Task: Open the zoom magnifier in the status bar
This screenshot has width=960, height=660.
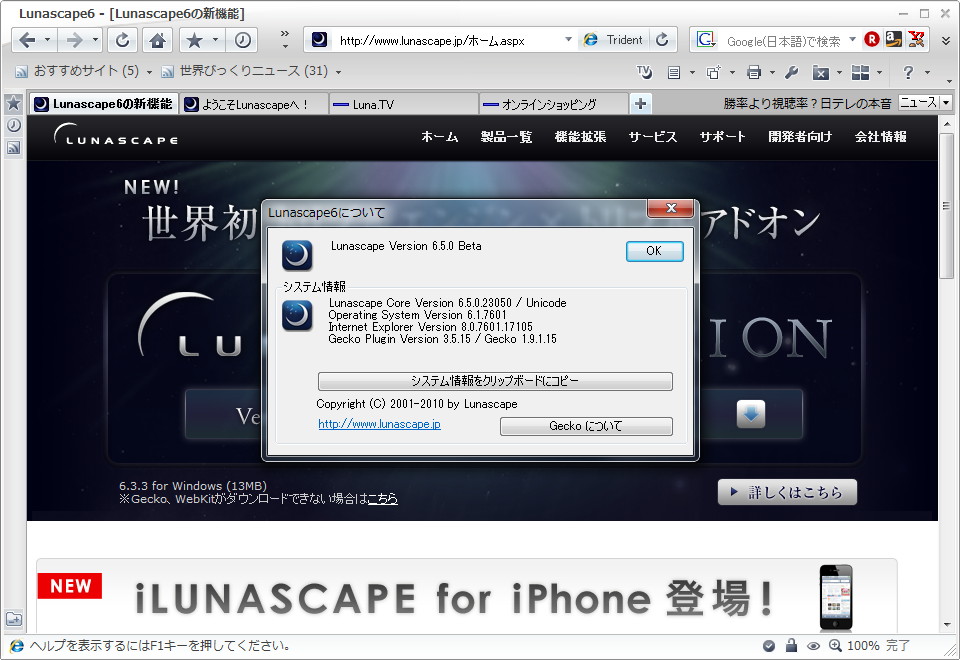Action: pos(835,645)
